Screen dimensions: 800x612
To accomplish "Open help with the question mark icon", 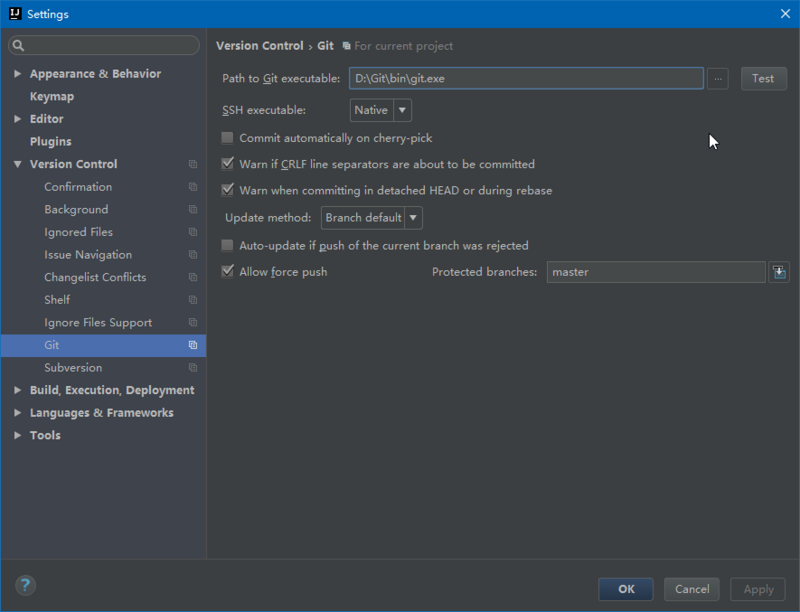I will [x=25, y=585].
